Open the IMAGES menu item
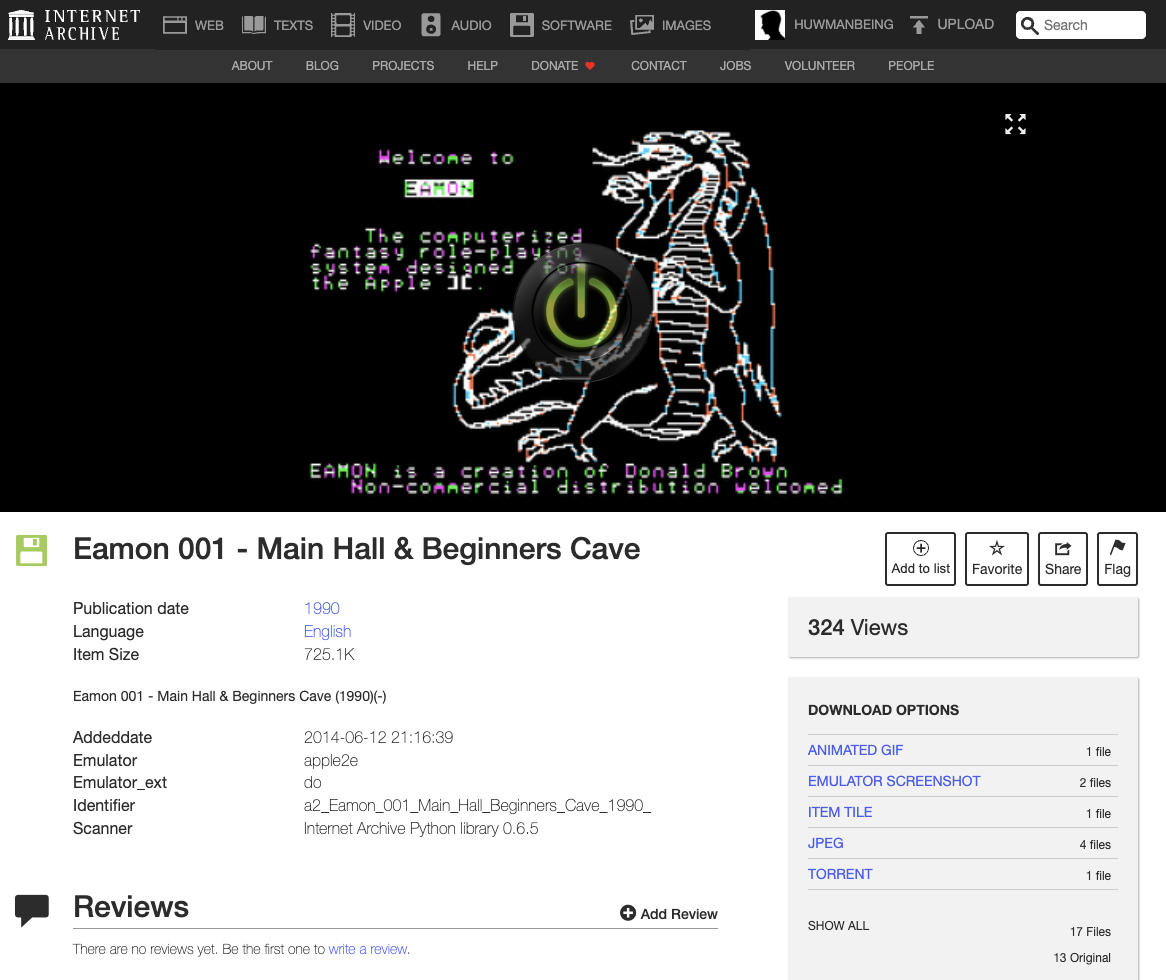 coord(686,25)
